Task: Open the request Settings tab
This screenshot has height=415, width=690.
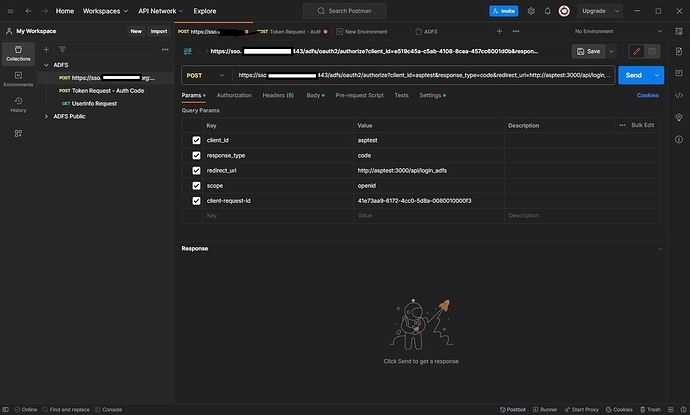Action: click(432, 95)
